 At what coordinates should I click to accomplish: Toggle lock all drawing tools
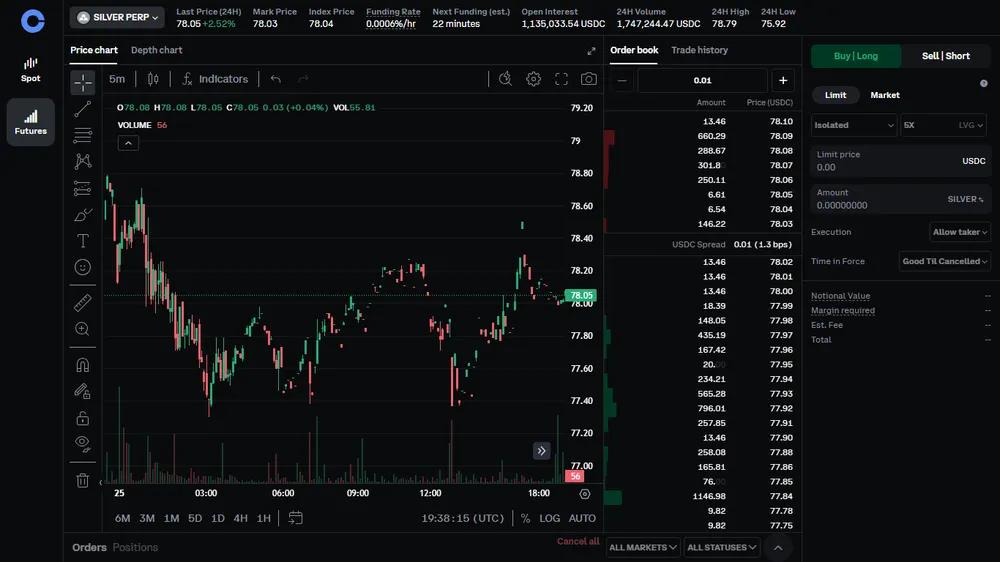(83, 418)
